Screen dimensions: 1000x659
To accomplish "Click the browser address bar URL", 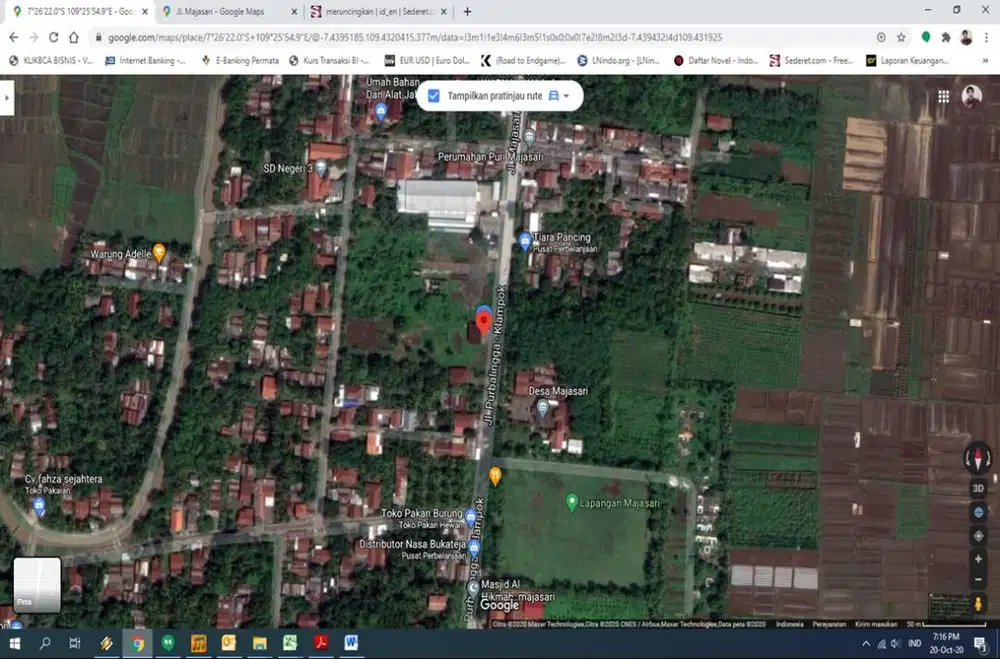I will (x=415, y=38).
